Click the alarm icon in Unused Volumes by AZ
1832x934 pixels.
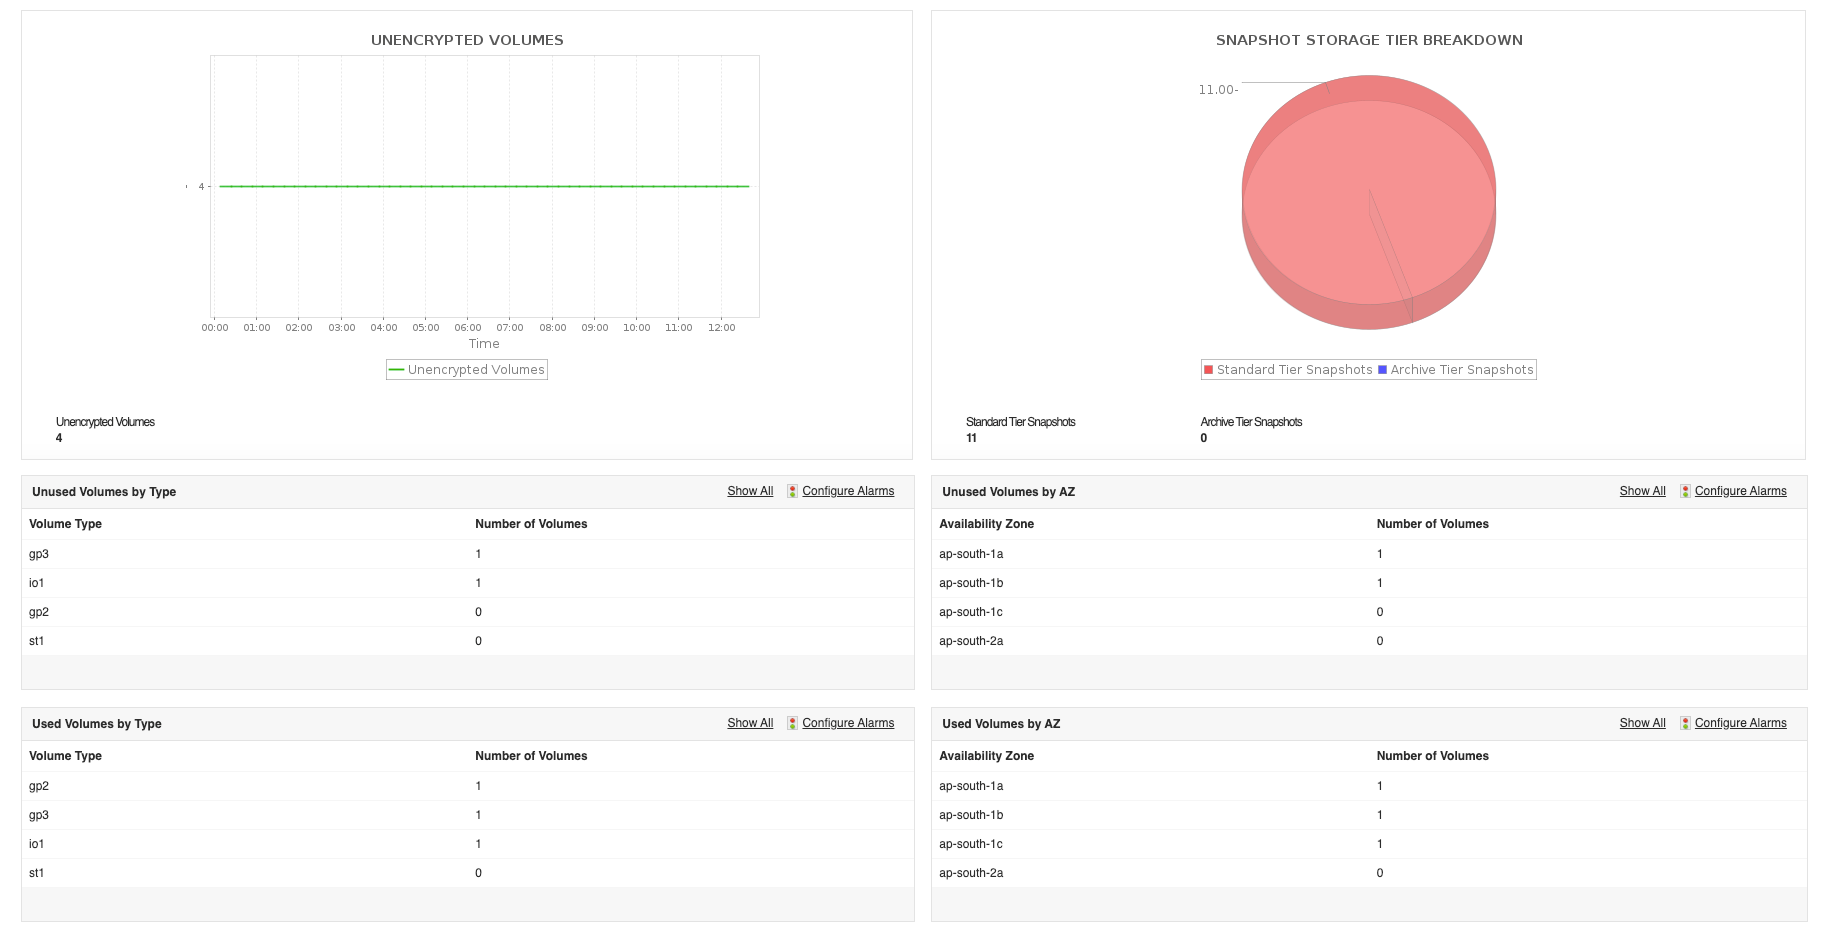click(x=1685, y=491)
